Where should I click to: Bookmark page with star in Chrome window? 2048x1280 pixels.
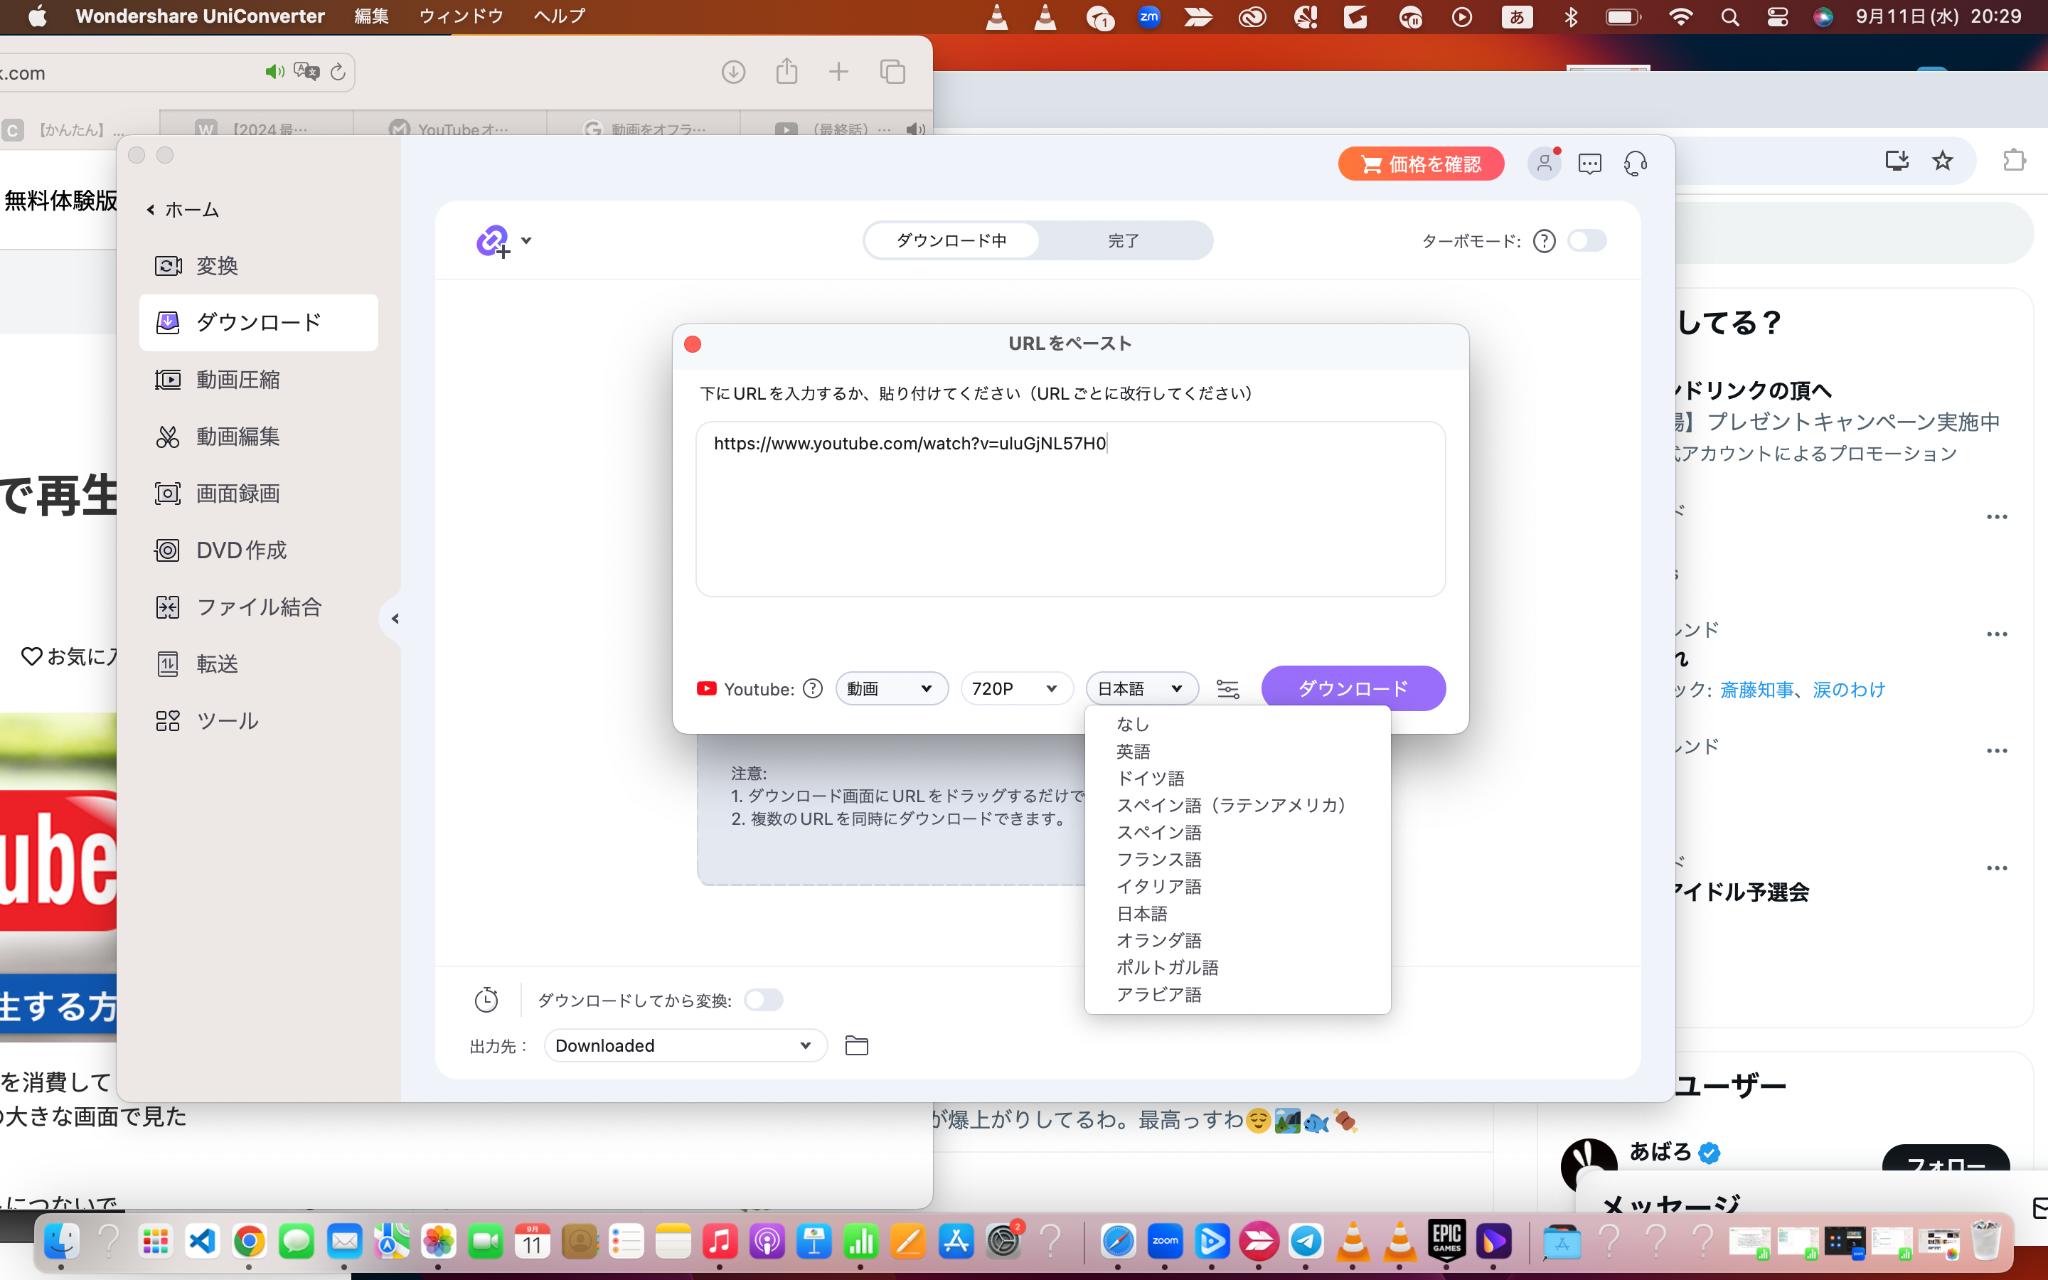click(x=1942, y=161)
